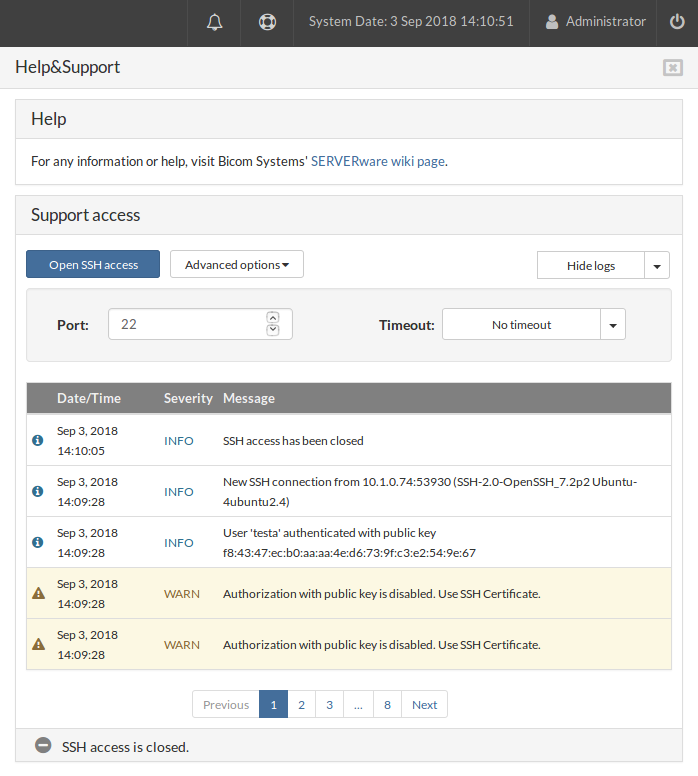
Task: Expand Advanced options dropdown
Action: 237,265
